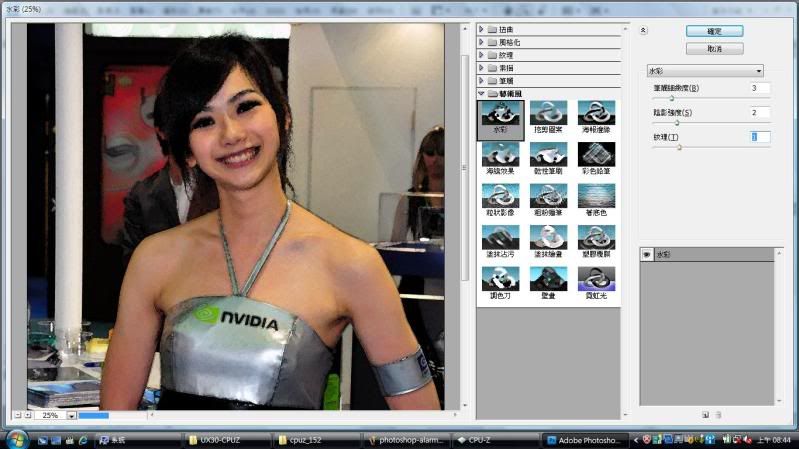
Task: Apply the 海綿效果 Sponge filter thumbnail
Action: pos(500,154)
